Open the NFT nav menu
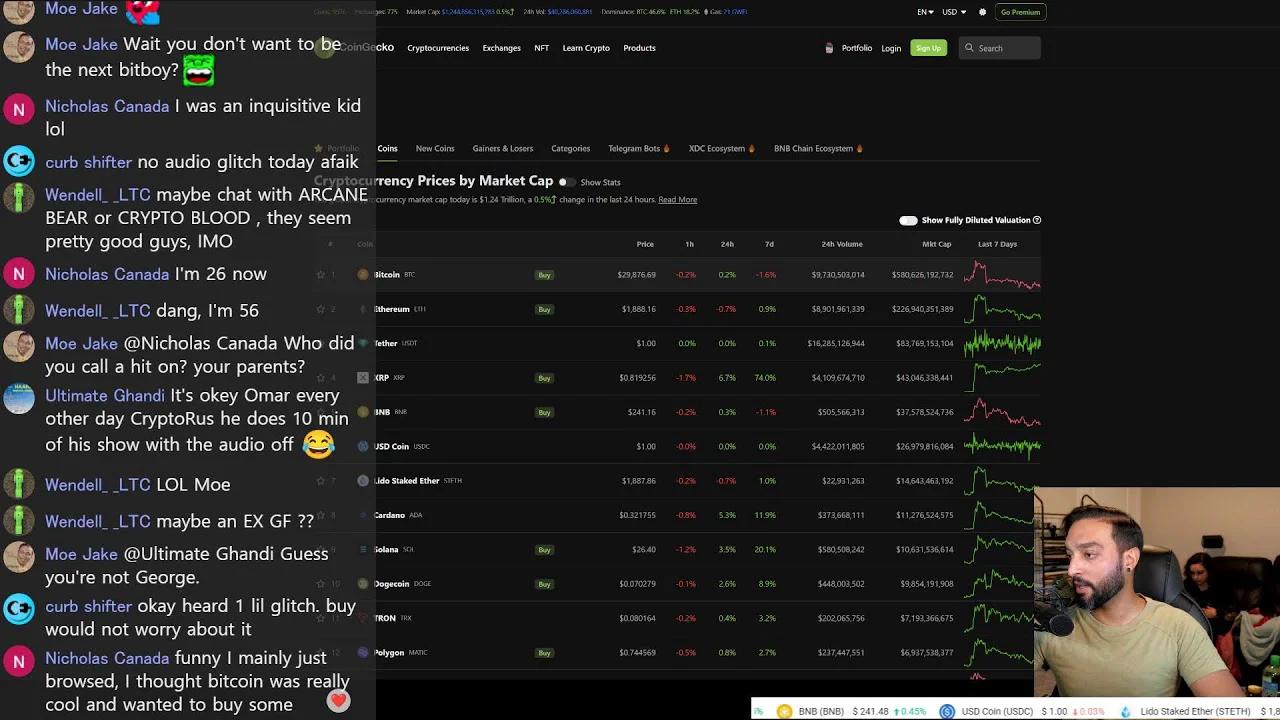Image resolution: width=1280 pixels, height=720 pixels. coord(541,48)
